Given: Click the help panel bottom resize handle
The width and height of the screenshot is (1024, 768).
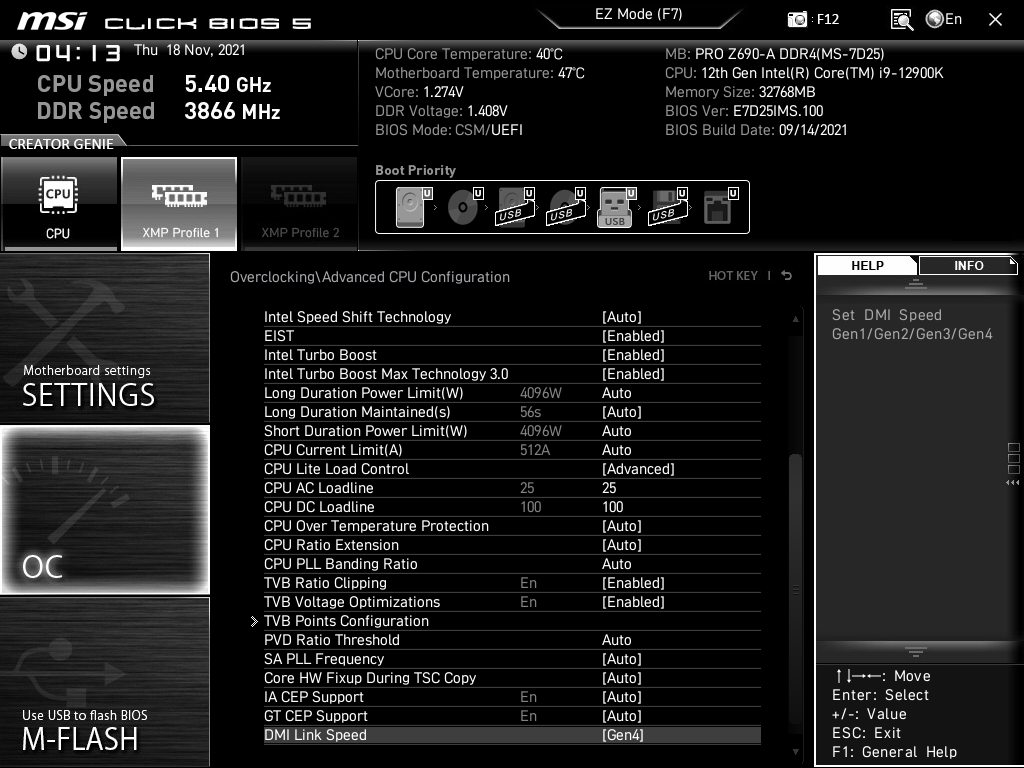Looking at the screenshot, I should (916, 652).
